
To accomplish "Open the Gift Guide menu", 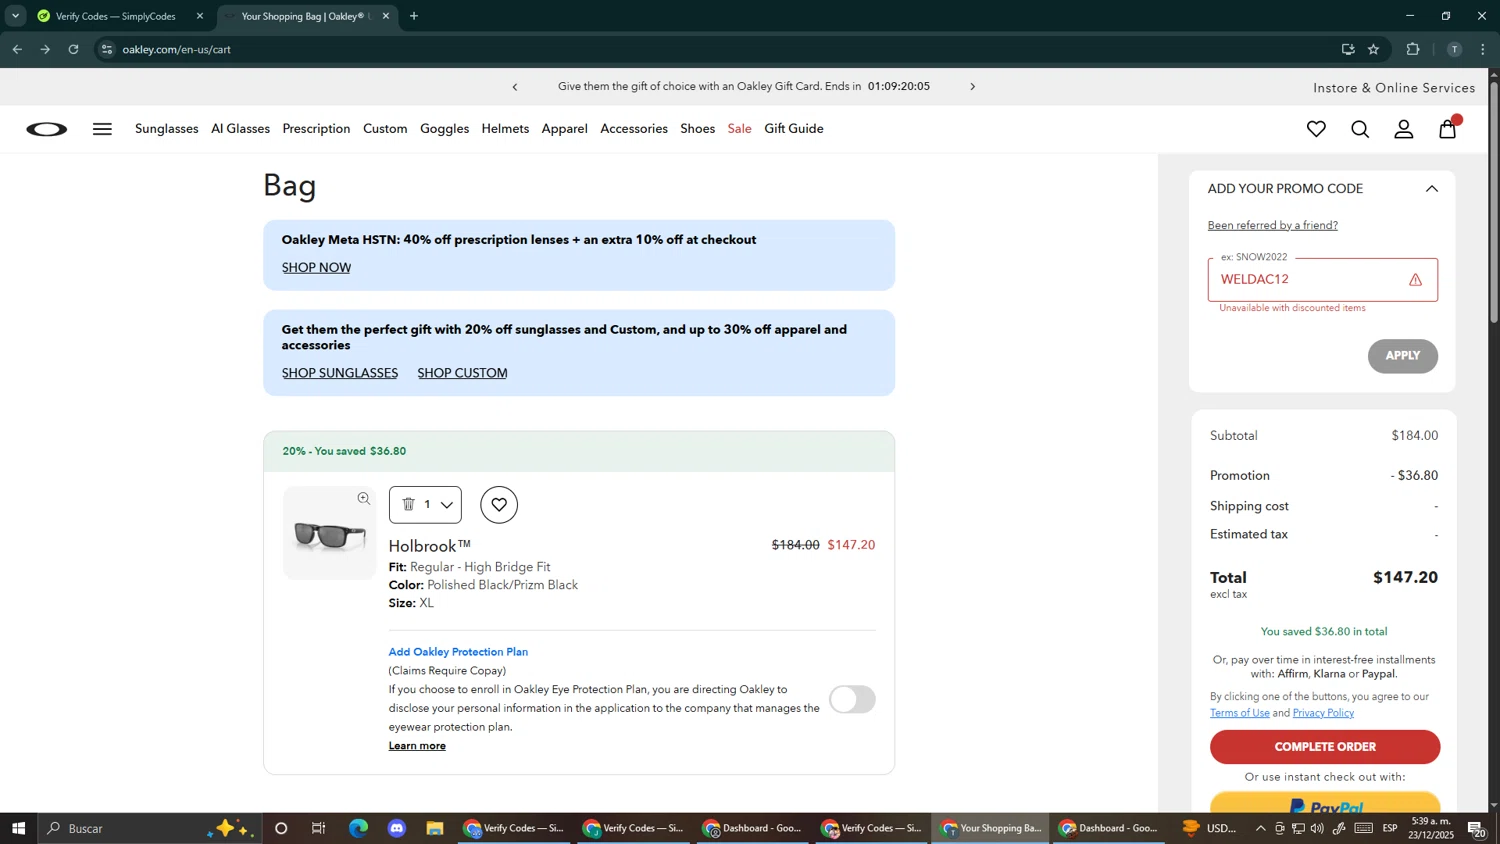I will pyautogui.click(x=794, y=129).
